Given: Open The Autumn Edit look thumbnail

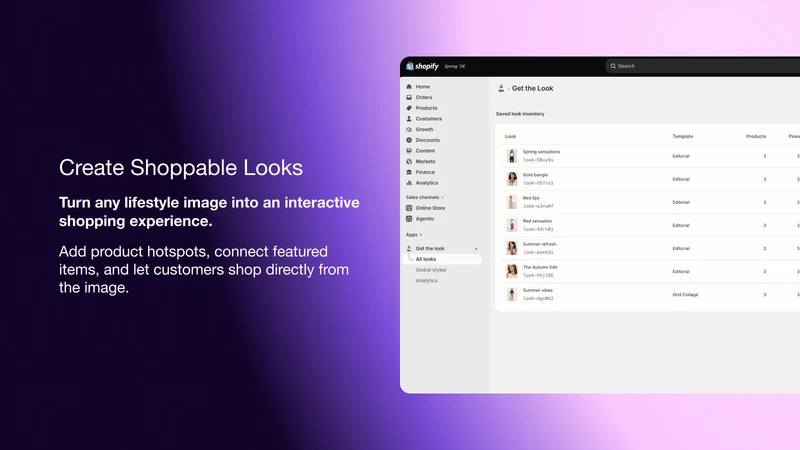Looking at the screenshot, I should (x=511, y=271).
